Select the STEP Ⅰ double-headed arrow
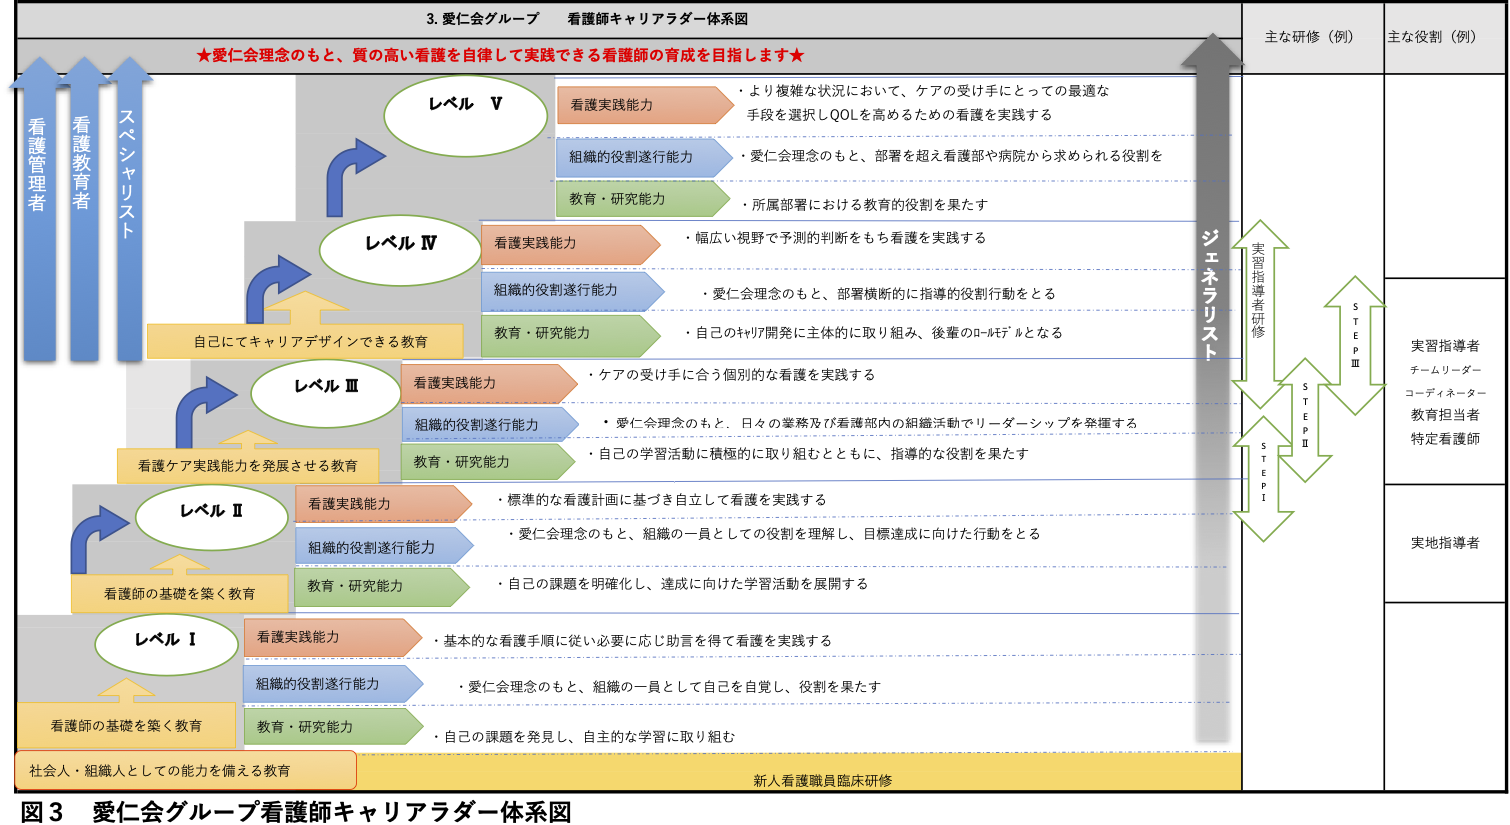1510x825 pixels. 1263,478
